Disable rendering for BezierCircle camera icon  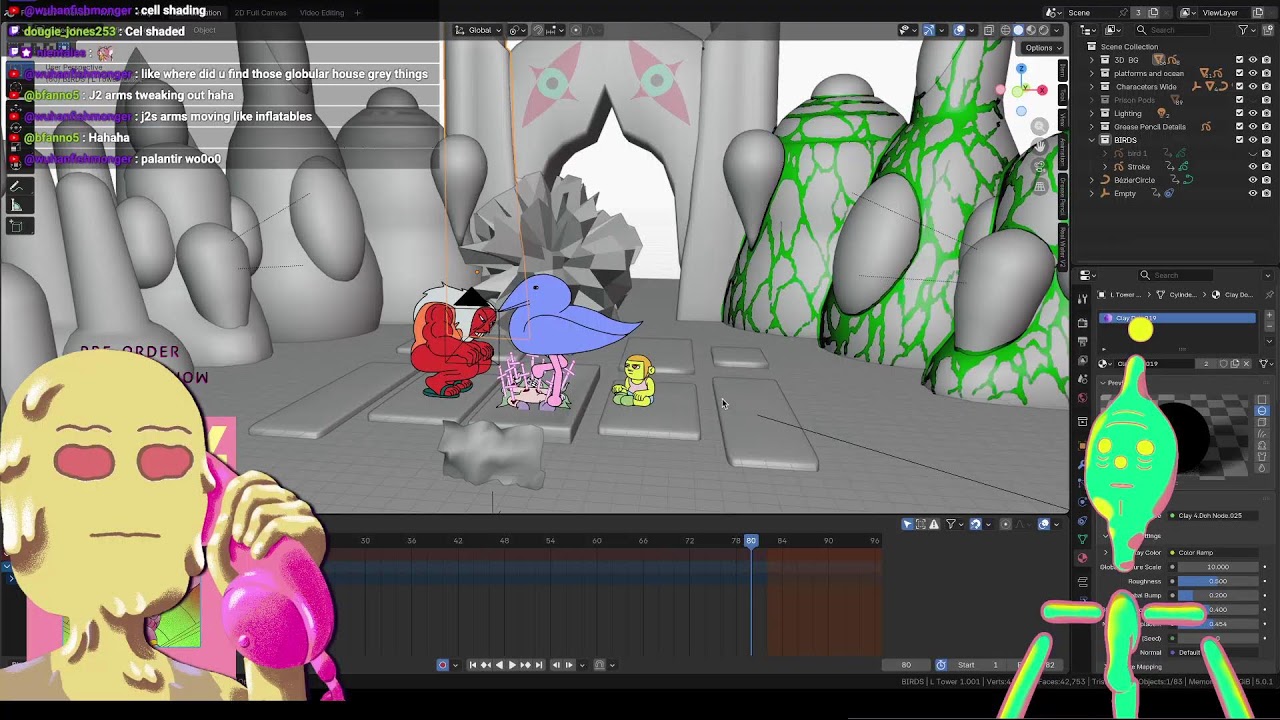pos(1266,180)
